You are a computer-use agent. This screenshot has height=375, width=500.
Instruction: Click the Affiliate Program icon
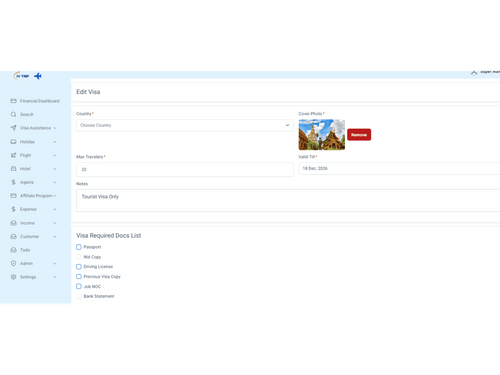(13, 196)
